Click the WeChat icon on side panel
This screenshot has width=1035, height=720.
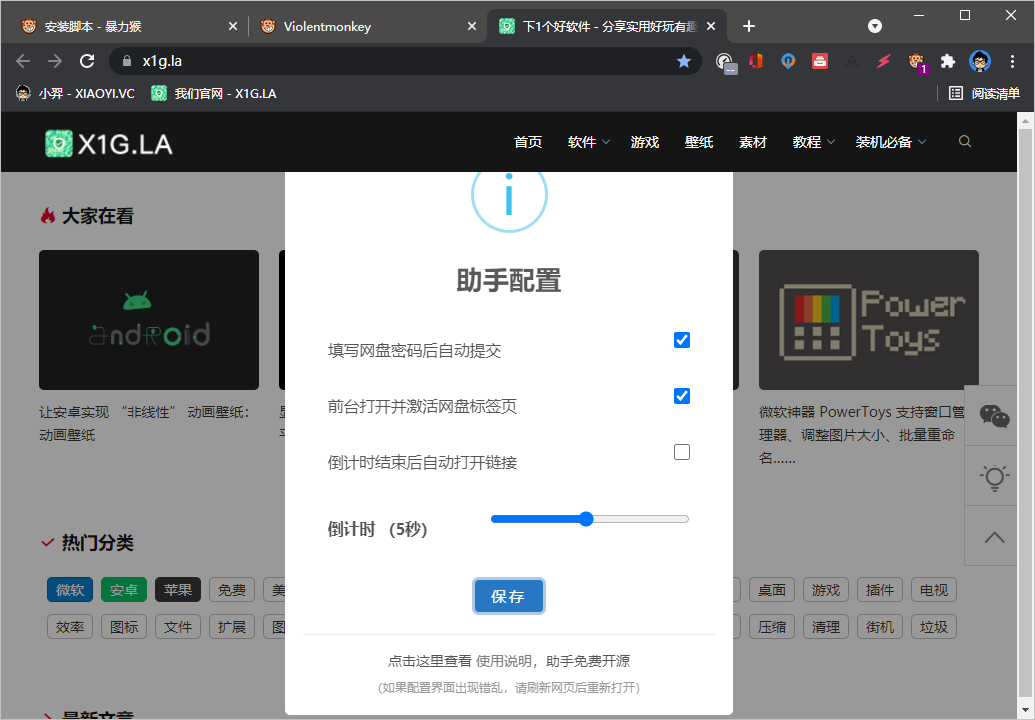point(994,416)
